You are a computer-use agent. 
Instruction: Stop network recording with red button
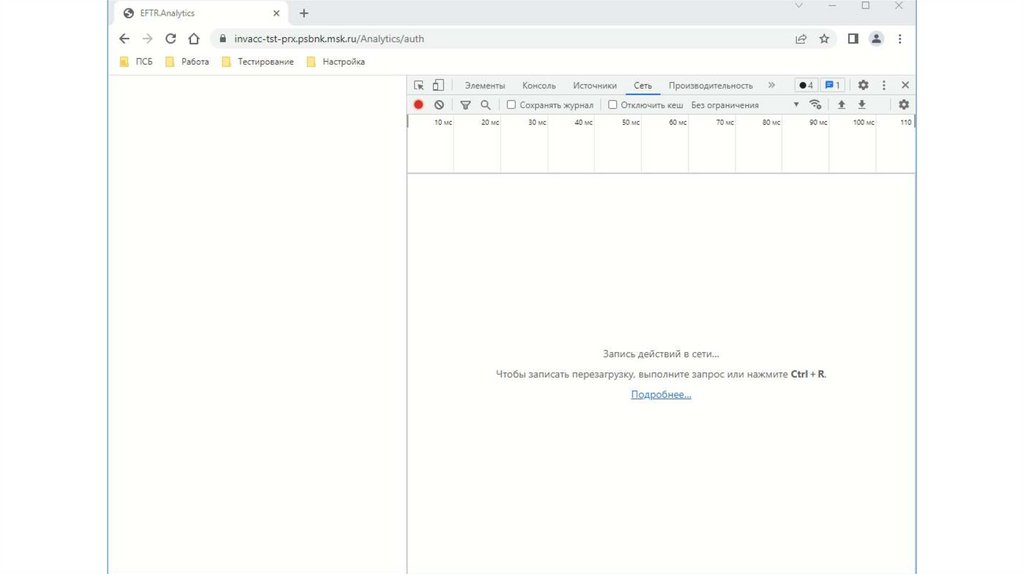(419, 105)
